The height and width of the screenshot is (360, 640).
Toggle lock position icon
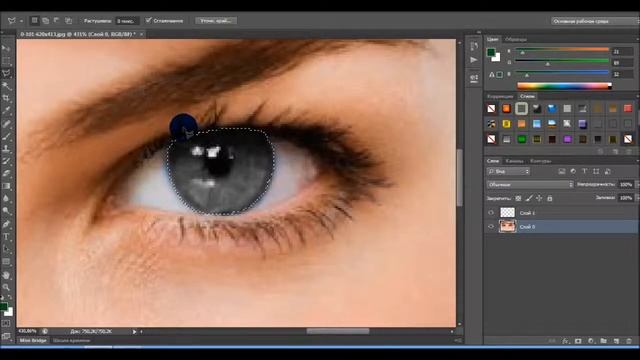[x=539, y=198]
